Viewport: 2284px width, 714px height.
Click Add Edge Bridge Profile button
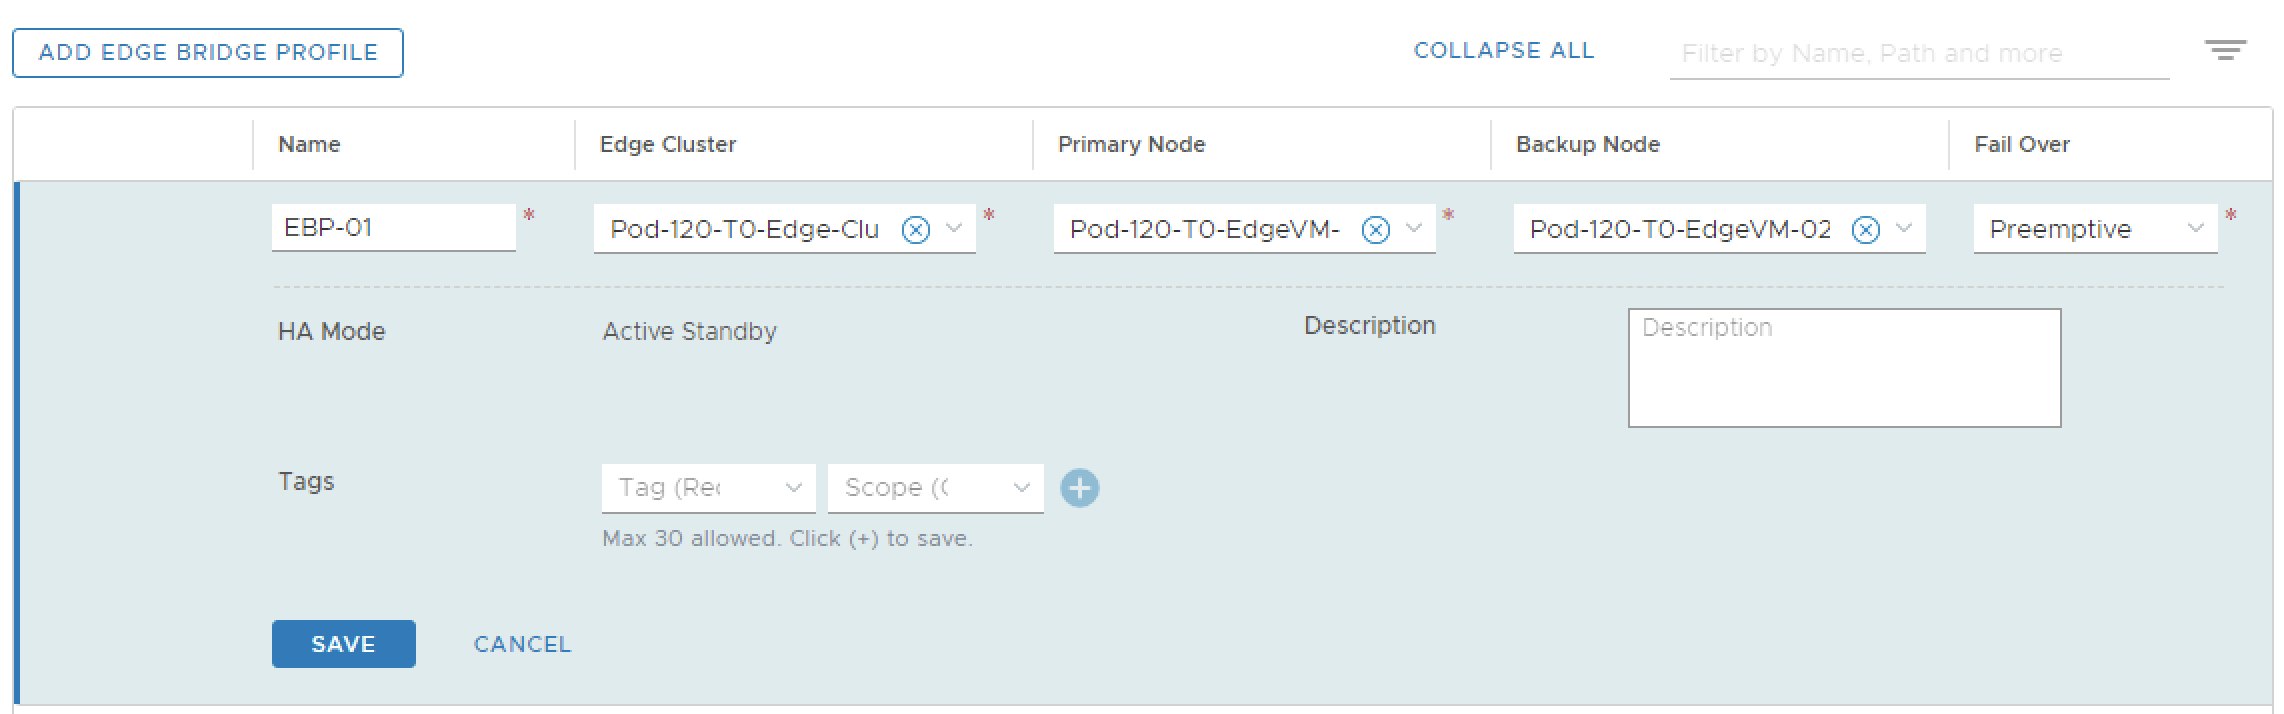point(208,53)
